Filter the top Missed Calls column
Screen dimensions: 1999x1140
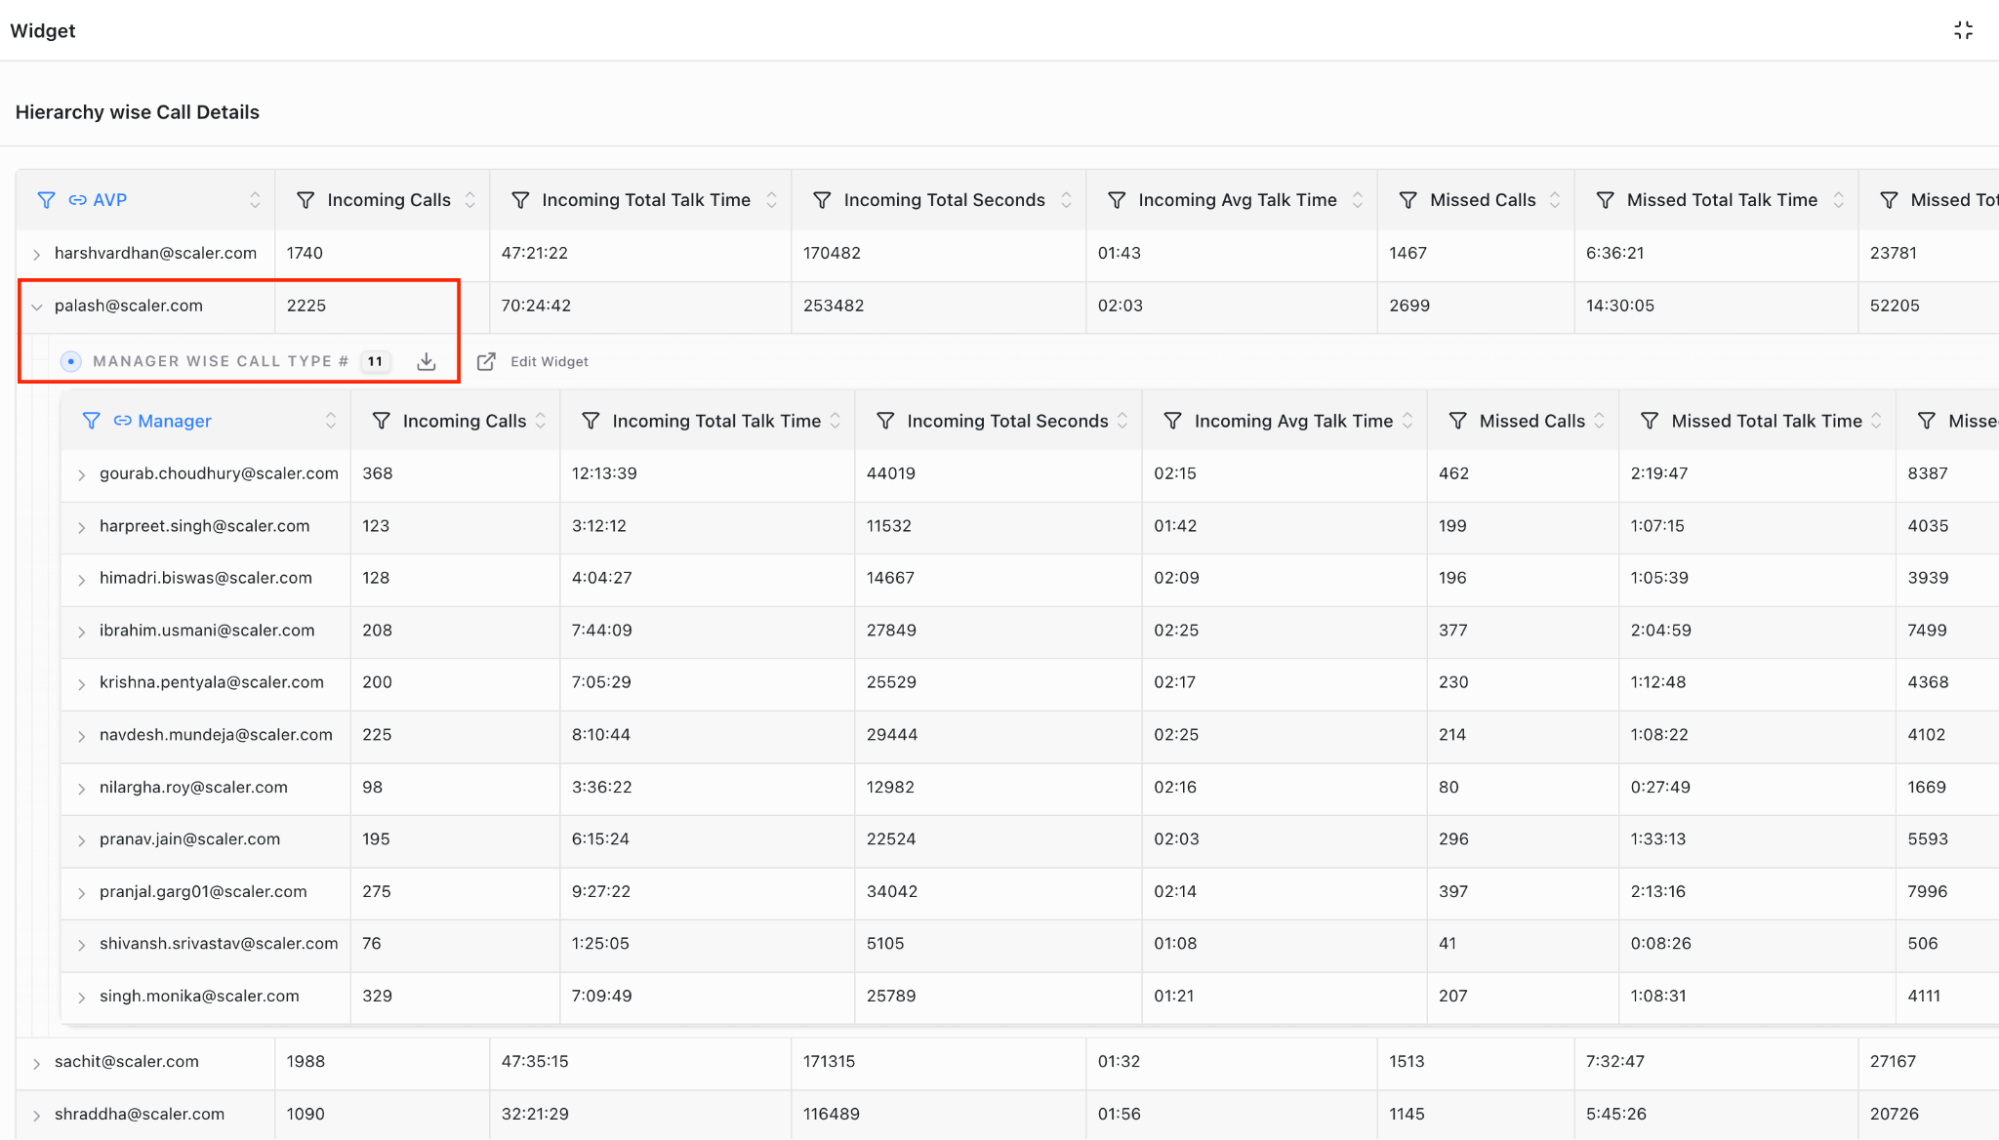pos(1408,200)
